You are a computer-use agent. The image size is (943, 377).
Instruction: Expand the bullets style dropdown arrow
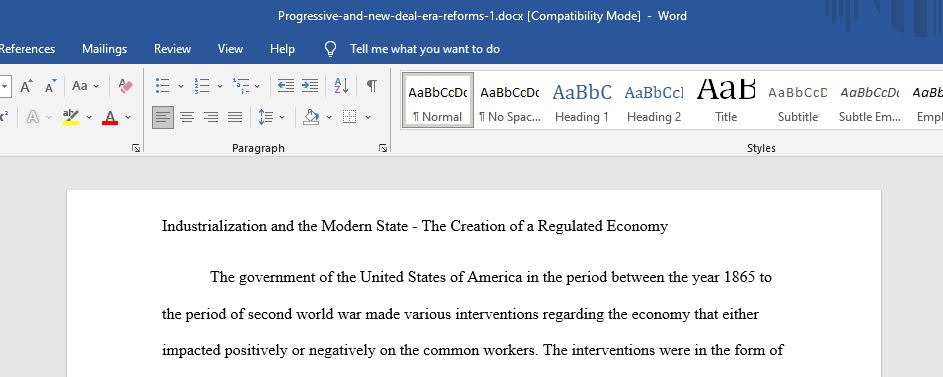[180, 86]
